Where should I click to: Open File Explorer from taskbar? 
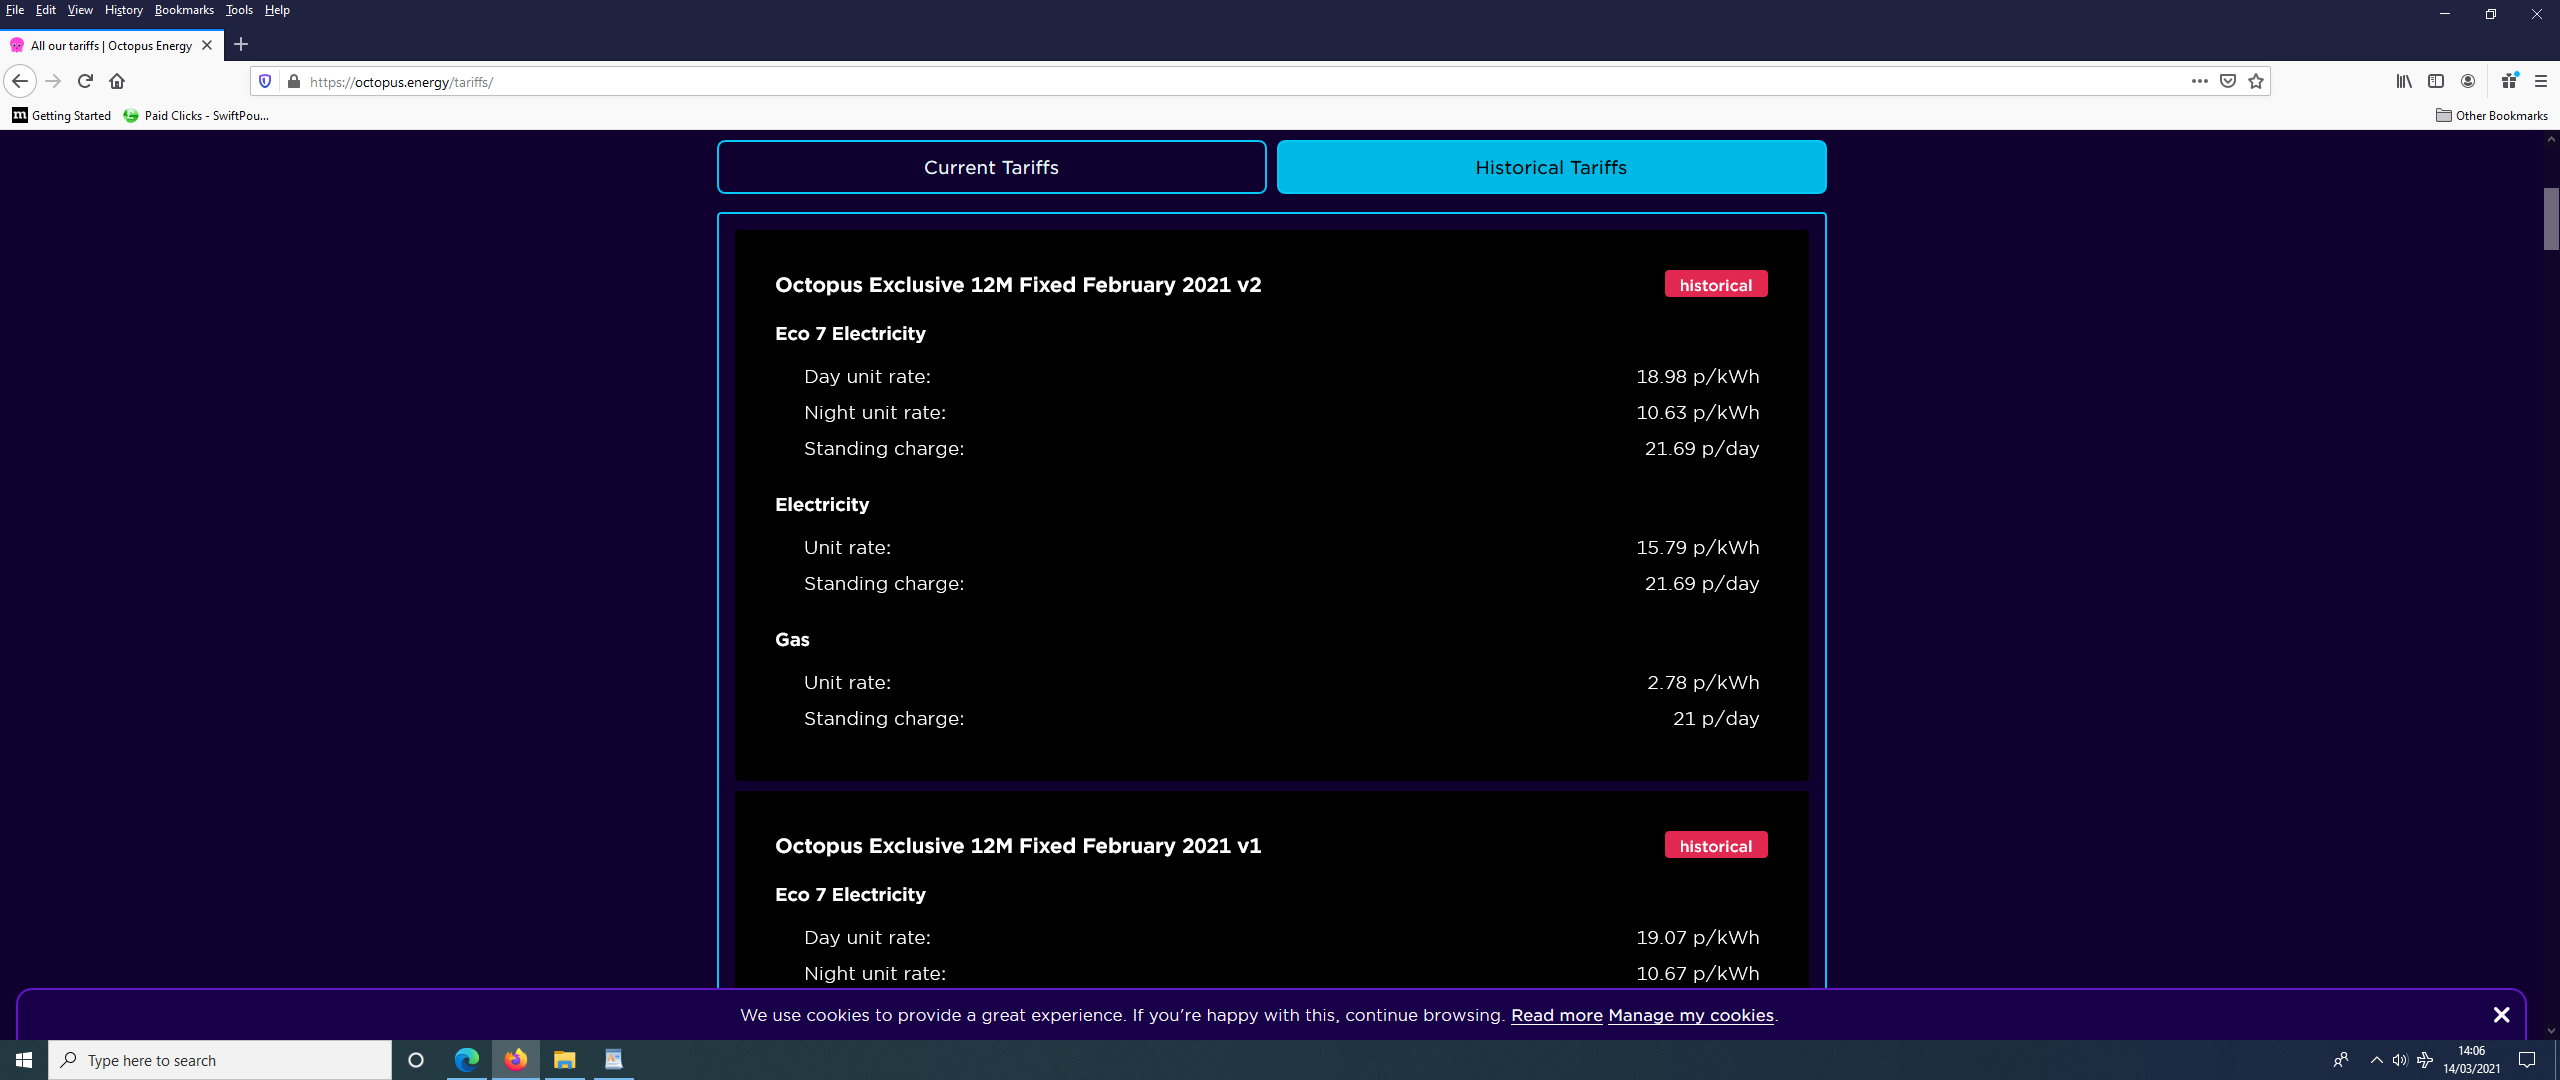[x=564, y=1060]
